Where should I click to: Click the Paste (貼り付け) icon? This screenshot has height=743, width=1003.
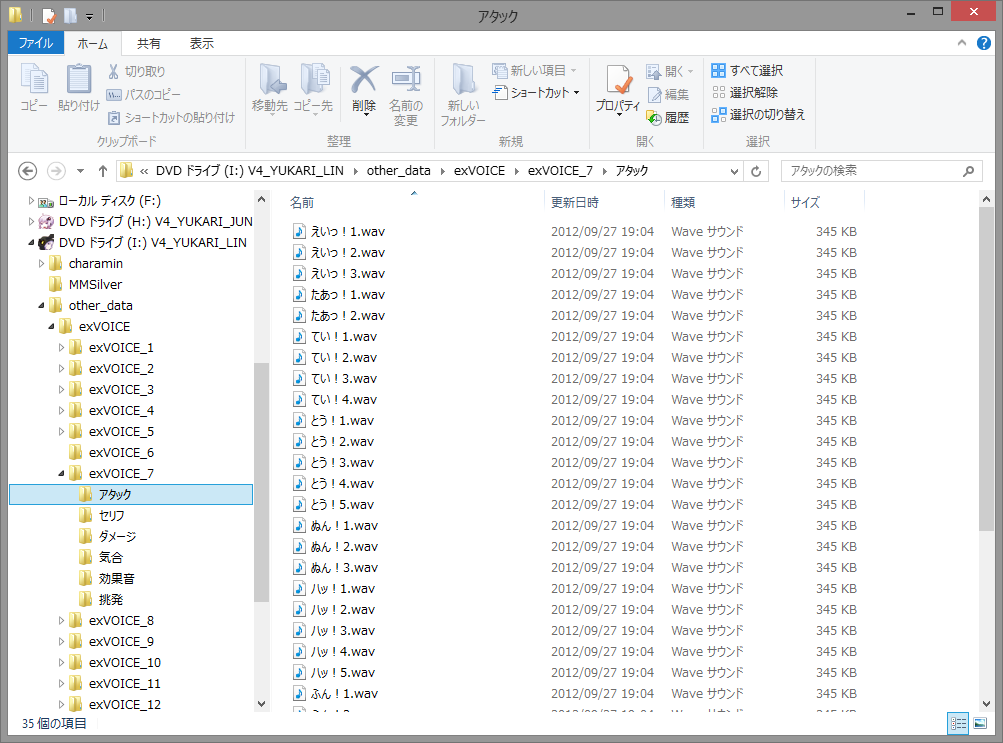[78, 84]
